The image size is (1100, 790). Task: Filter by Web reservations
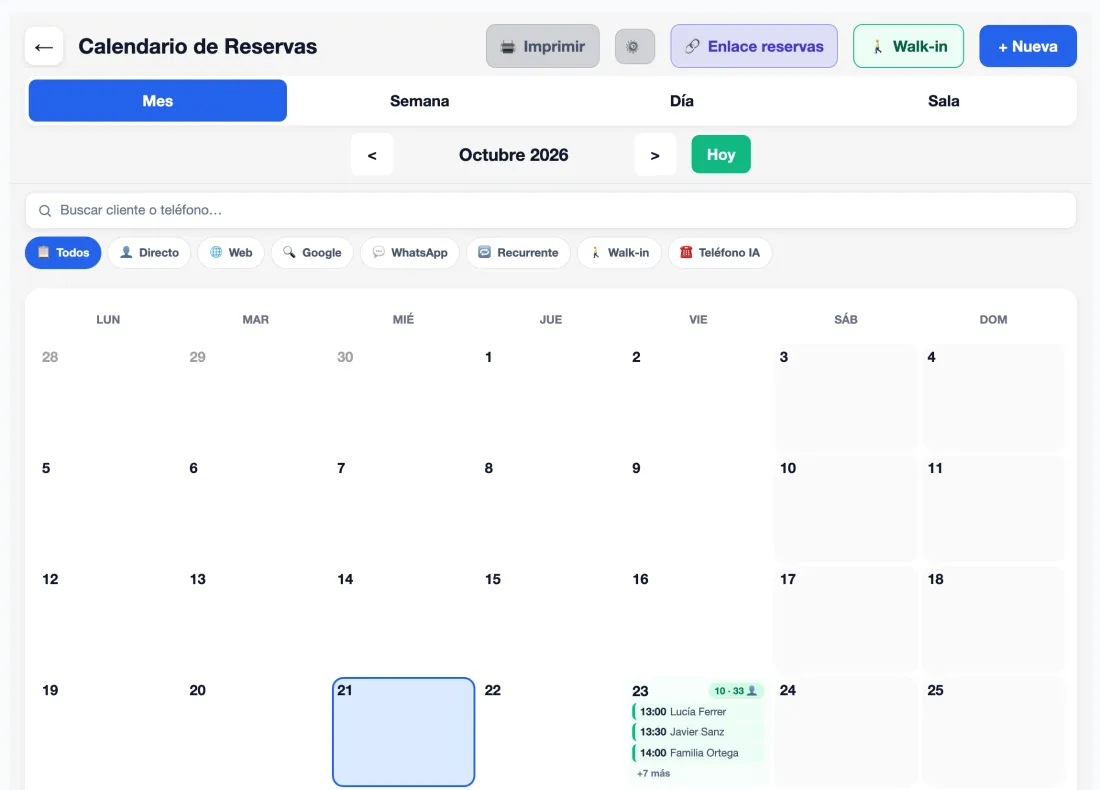[x=231, y=253]
